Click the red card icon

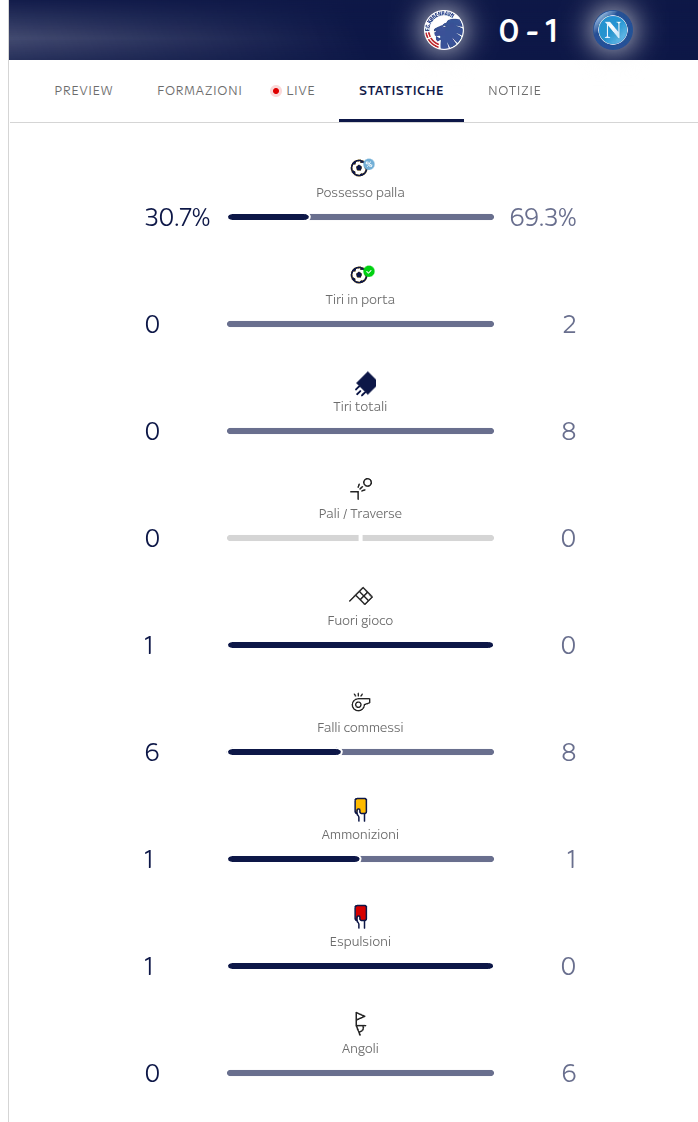pos(361,916)
